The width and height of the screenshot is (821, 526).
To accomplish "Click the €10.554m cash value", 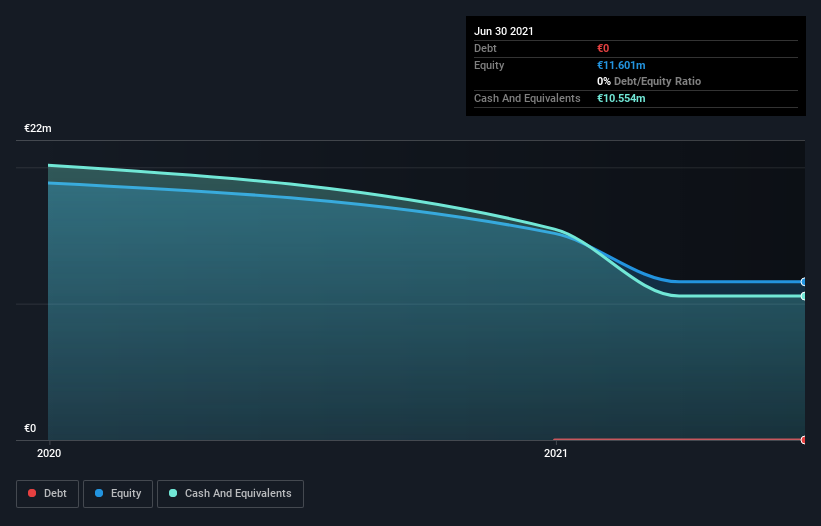I will (621, 98).
